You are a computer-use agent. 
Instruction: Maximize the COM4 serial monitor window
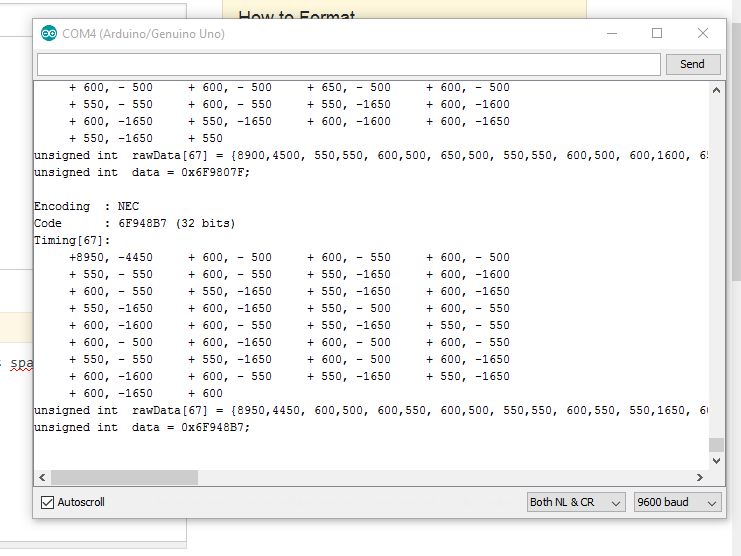657,34
